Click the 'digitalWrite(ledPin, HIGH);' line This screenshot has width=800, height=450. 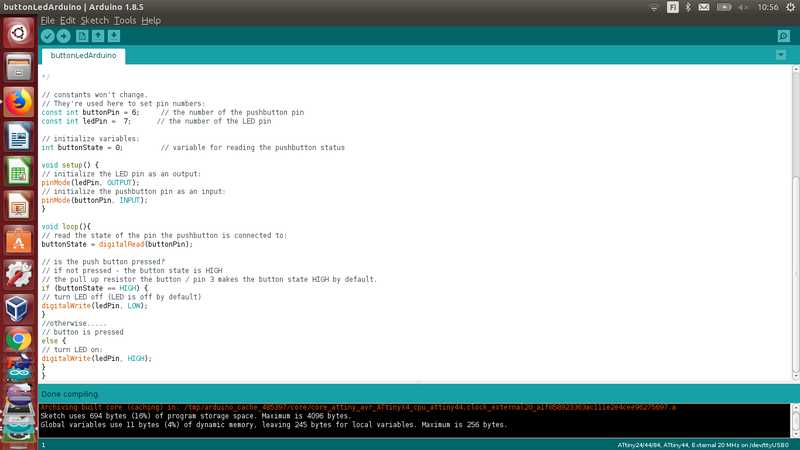(96, 358)
